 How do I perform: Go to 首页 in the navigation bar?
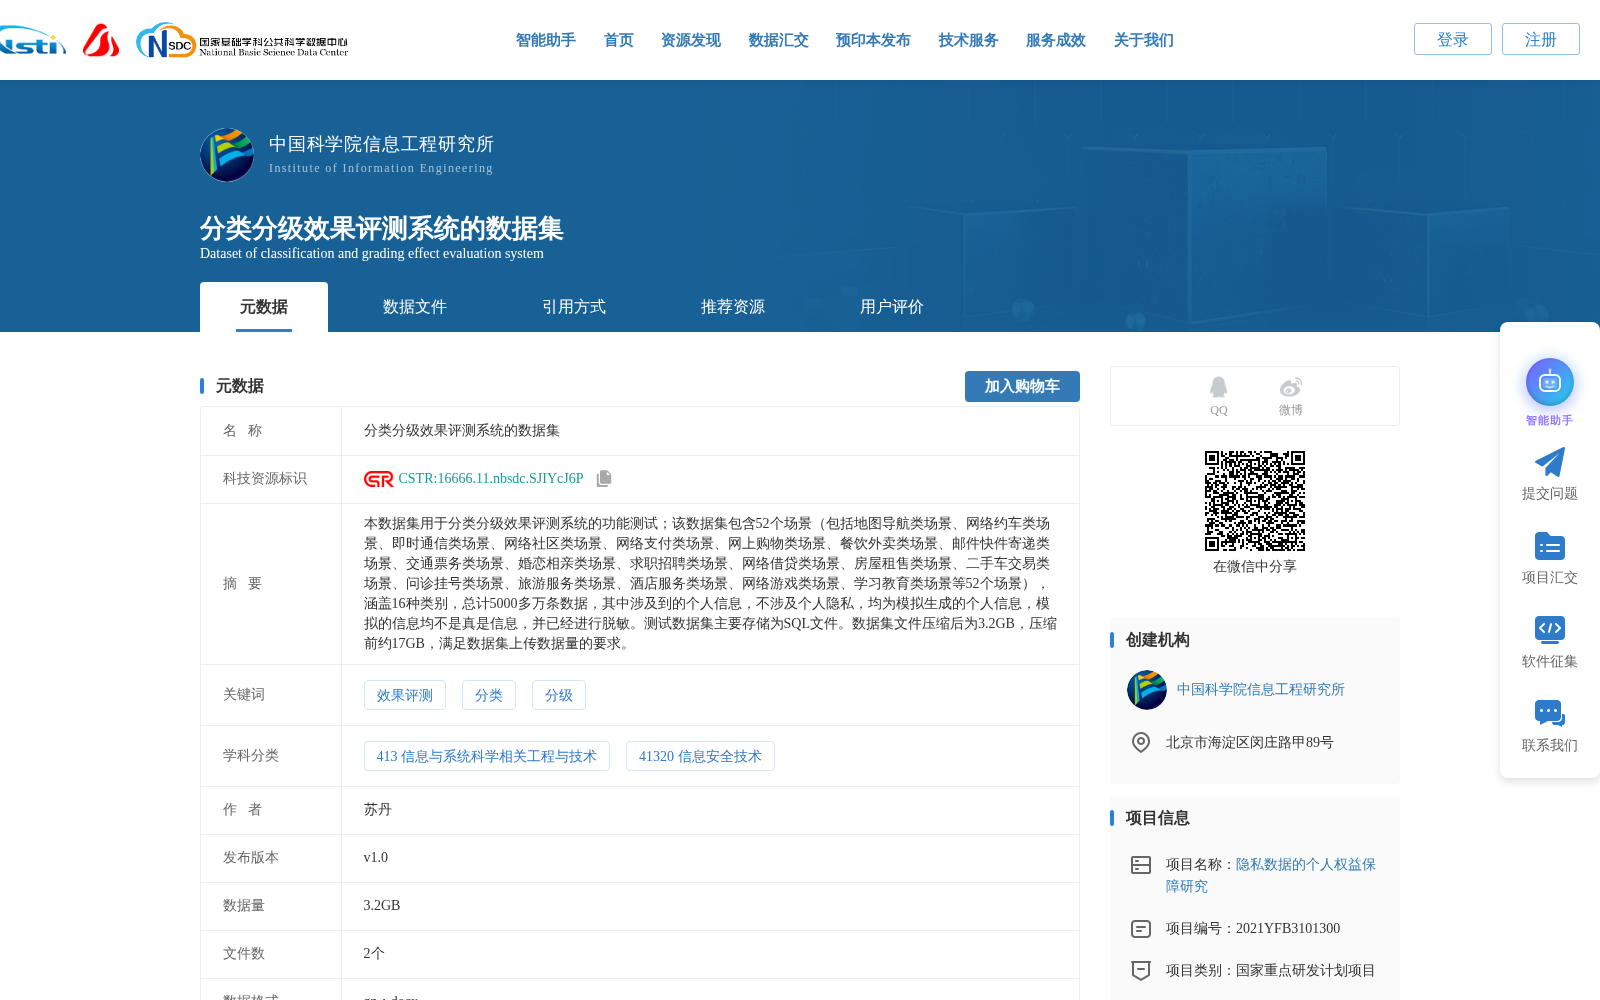[619, 40]
